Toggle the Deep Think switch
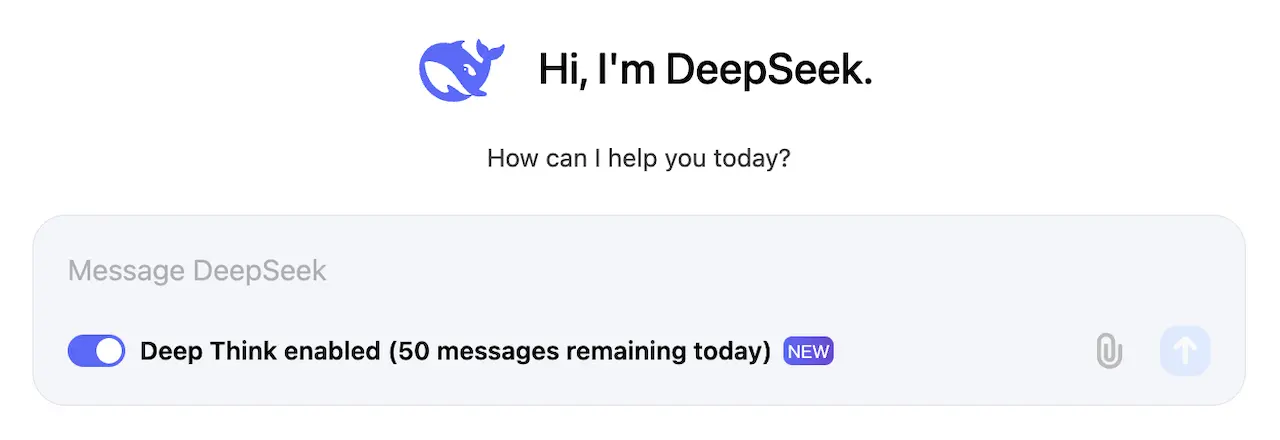The width and height of the screenshot is (1280, 440). click(x=96, y=351)
